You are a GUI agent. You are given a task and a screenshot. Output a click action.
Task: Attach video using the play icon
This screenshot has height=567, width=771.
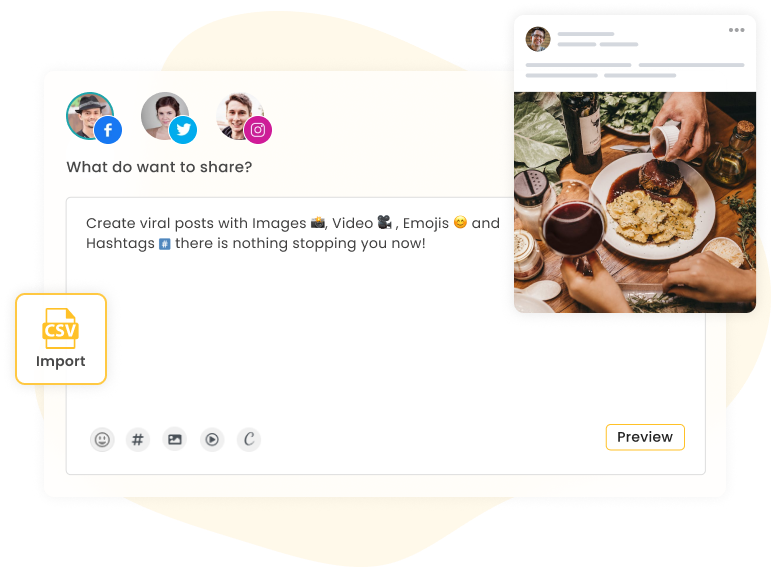tap(212, 439)
